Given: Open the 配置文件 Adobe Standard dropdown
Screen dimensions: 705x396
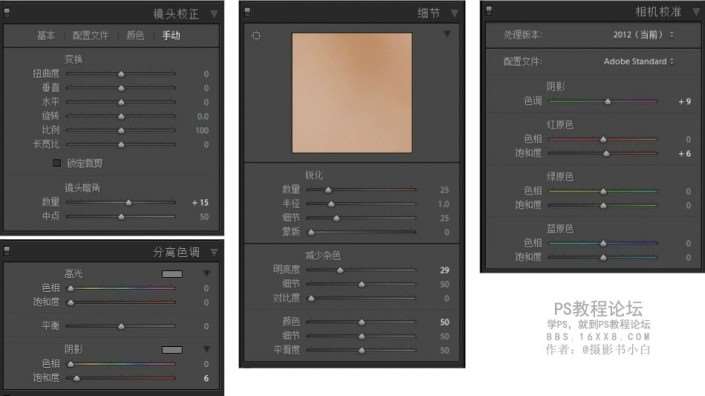Looking at the screenshot, I should (638, 61).
